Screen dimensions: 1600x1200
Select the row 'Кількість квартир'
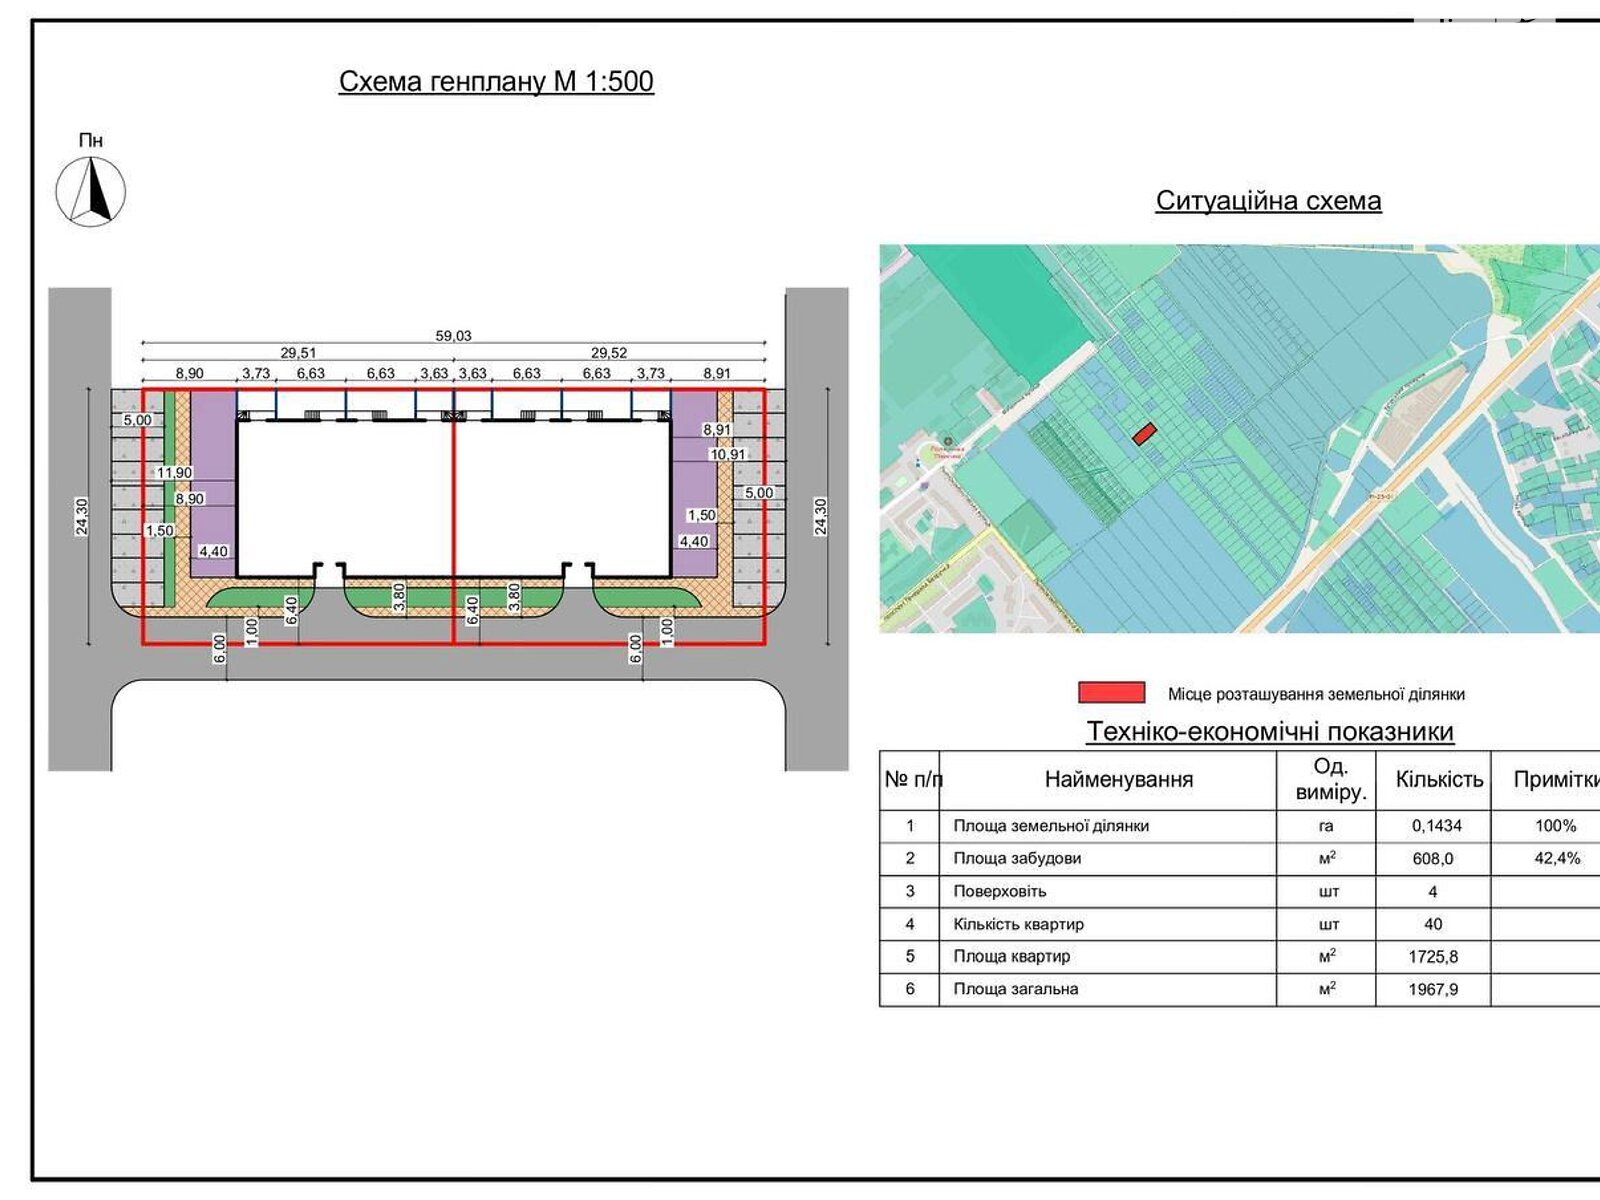1240,924
